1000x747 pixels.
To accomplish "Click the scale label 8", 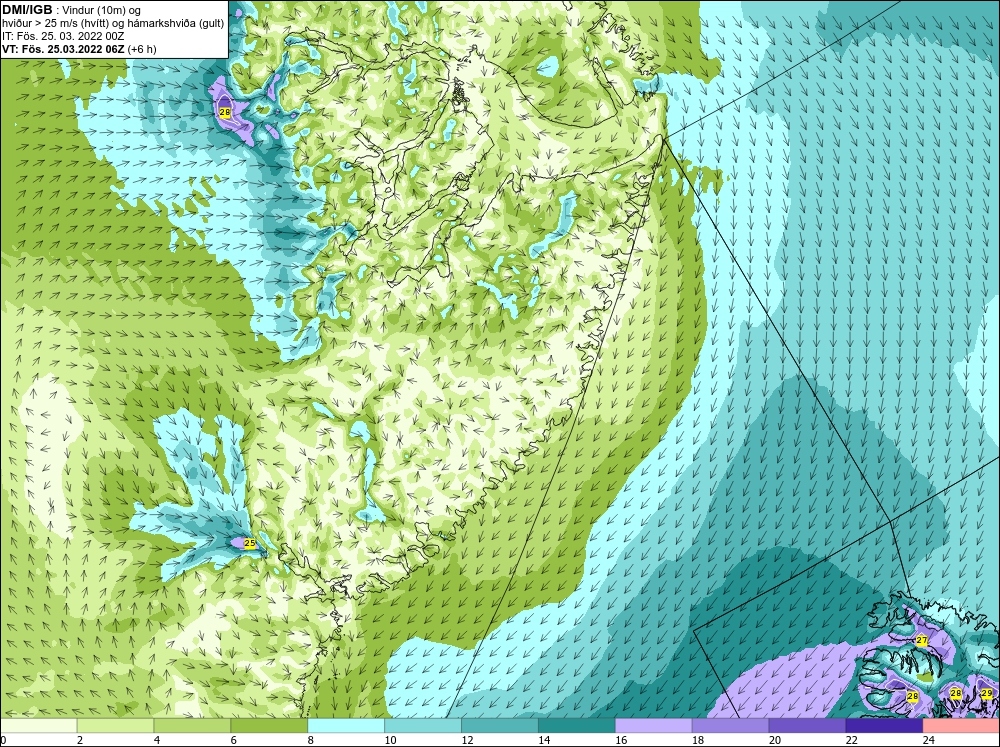I will 311,740.
